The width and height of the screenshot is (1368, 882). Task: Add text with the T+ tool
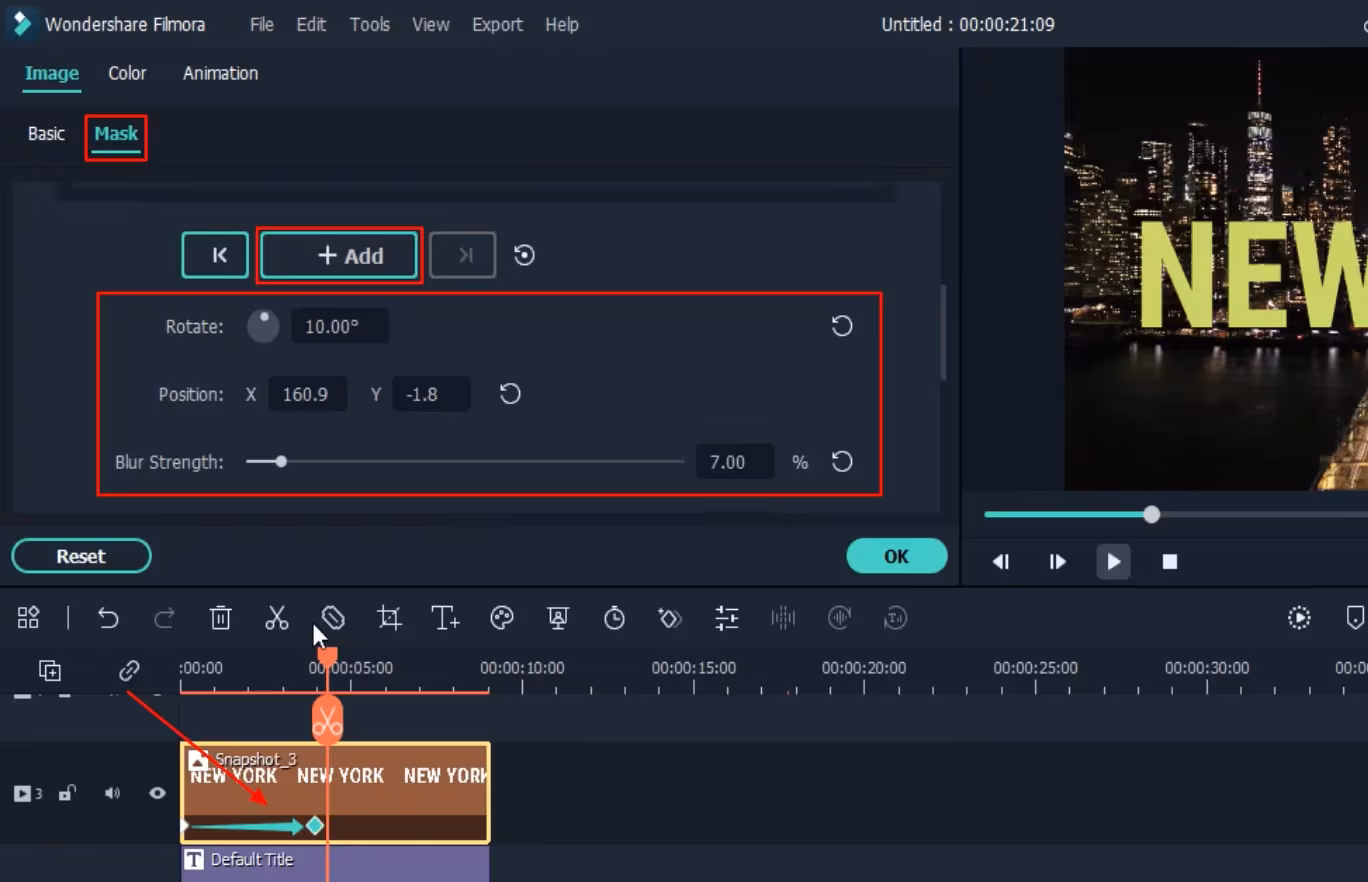point(445,618)
